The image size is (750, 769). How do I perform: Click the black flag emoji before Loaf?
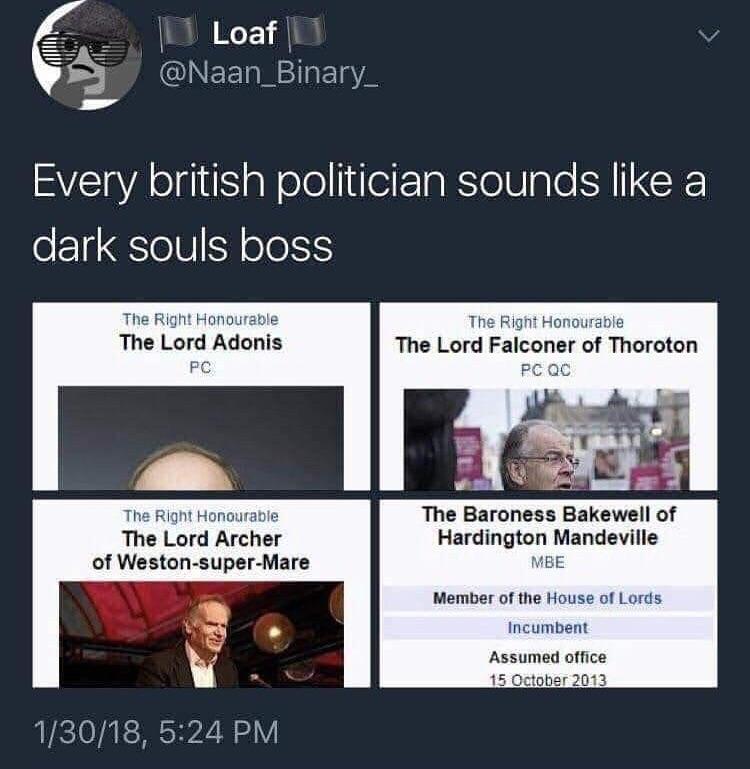pyautogui.click(x=179, y=33)
